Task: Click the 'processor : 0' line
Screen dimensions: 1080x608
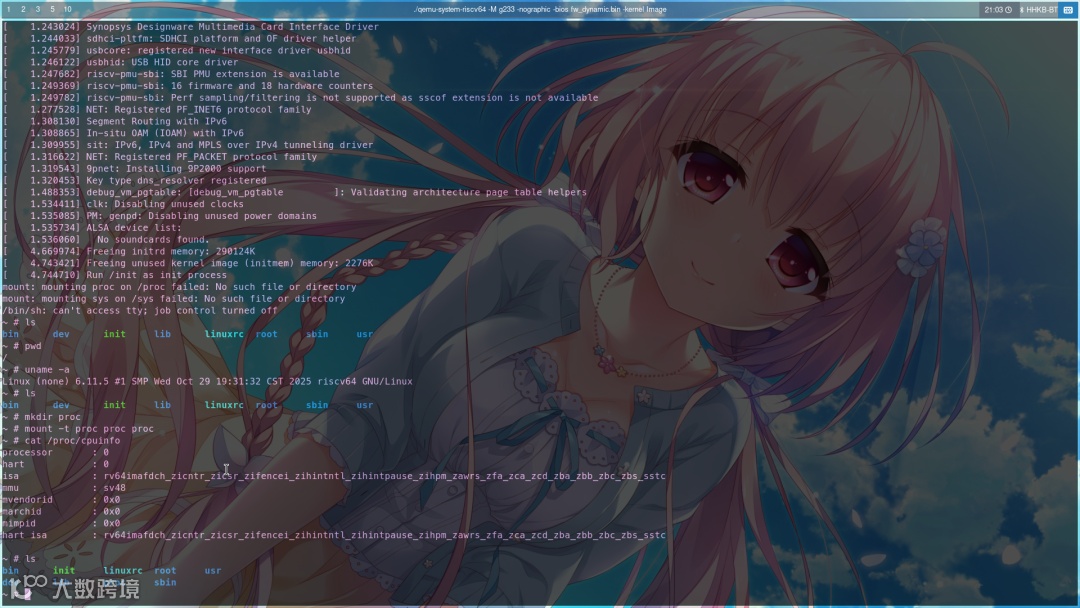Action: (55, 452)
